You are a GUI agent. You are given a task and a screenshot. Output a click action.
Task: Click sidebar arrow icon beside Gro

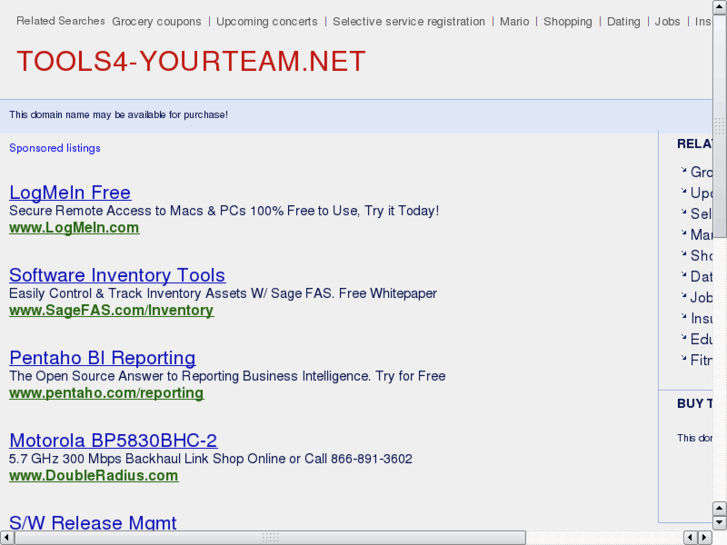pyautogui.click(x=683, y=170)
